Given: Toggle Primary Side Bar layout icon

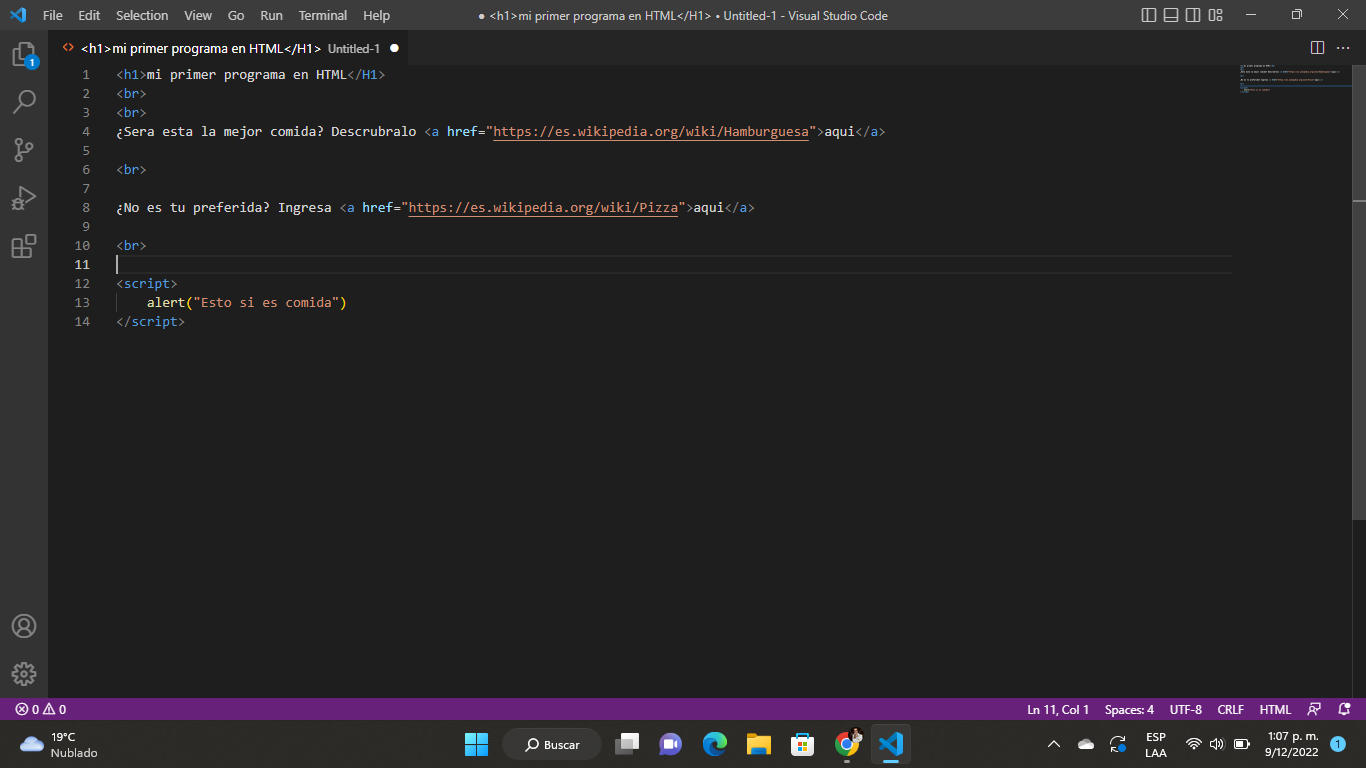Looking at the screenshot, I should pyautogui.click(x=1149, y=15).
